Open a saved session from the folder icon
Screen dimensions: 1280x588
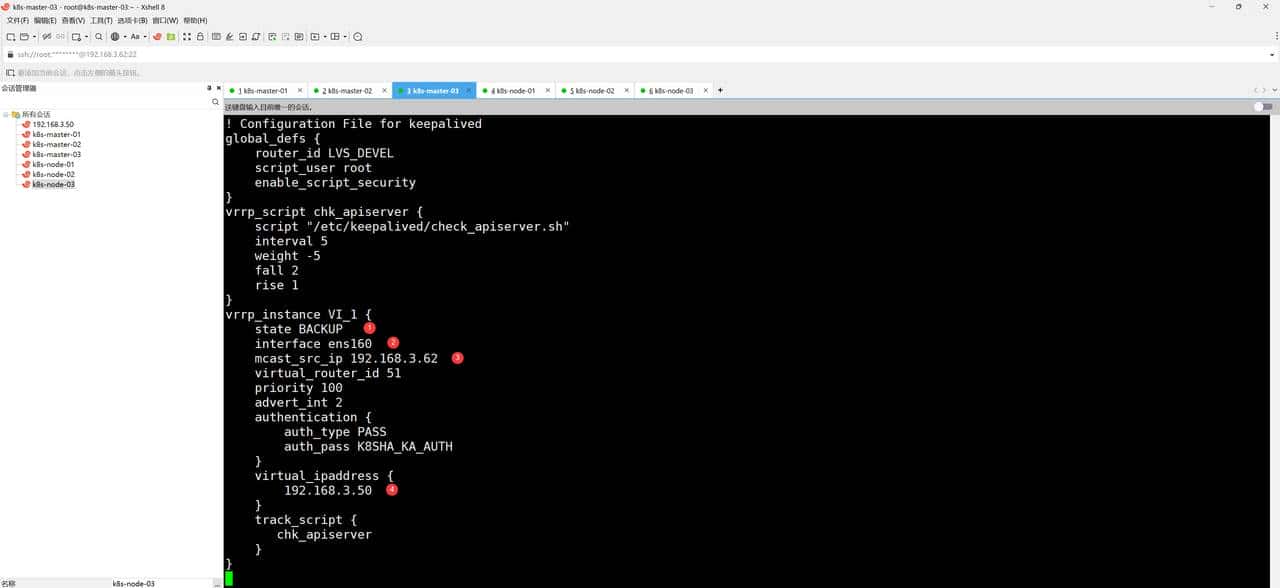click(x=25, y=37)
